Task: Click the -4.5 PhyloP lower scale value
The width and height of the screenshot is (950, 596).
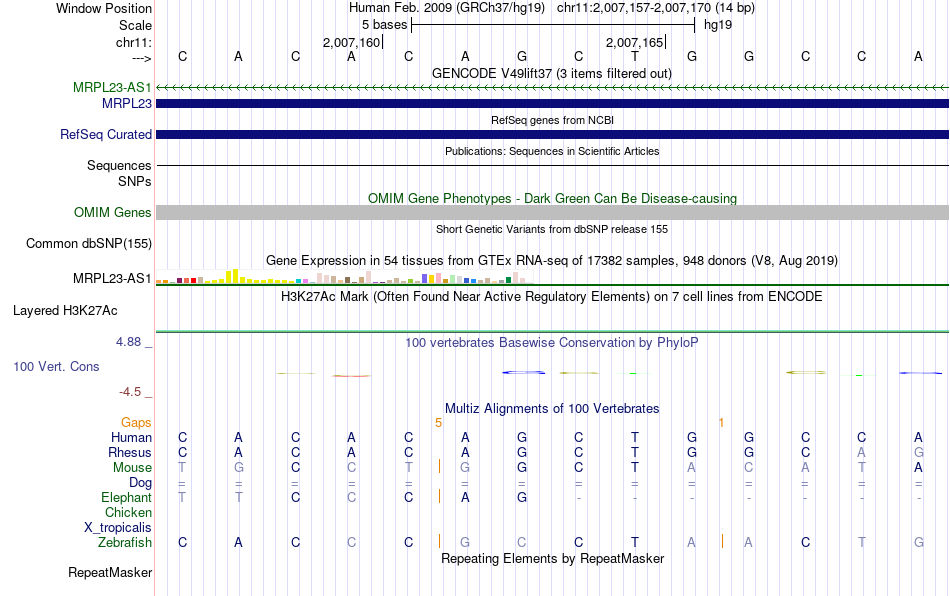Action: point(130,392)
